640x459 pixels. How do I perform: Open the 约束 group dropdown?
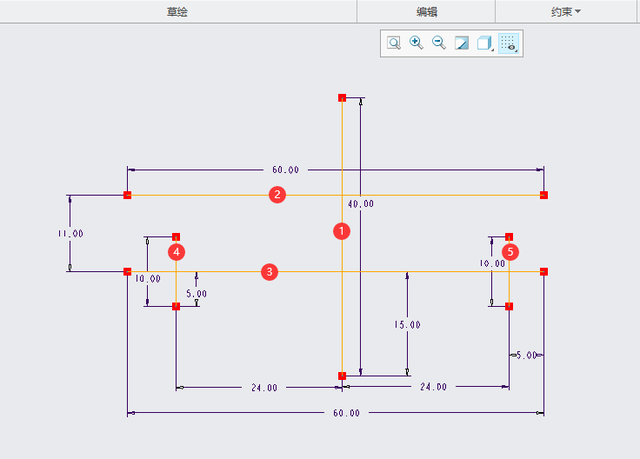pos(566,12)
